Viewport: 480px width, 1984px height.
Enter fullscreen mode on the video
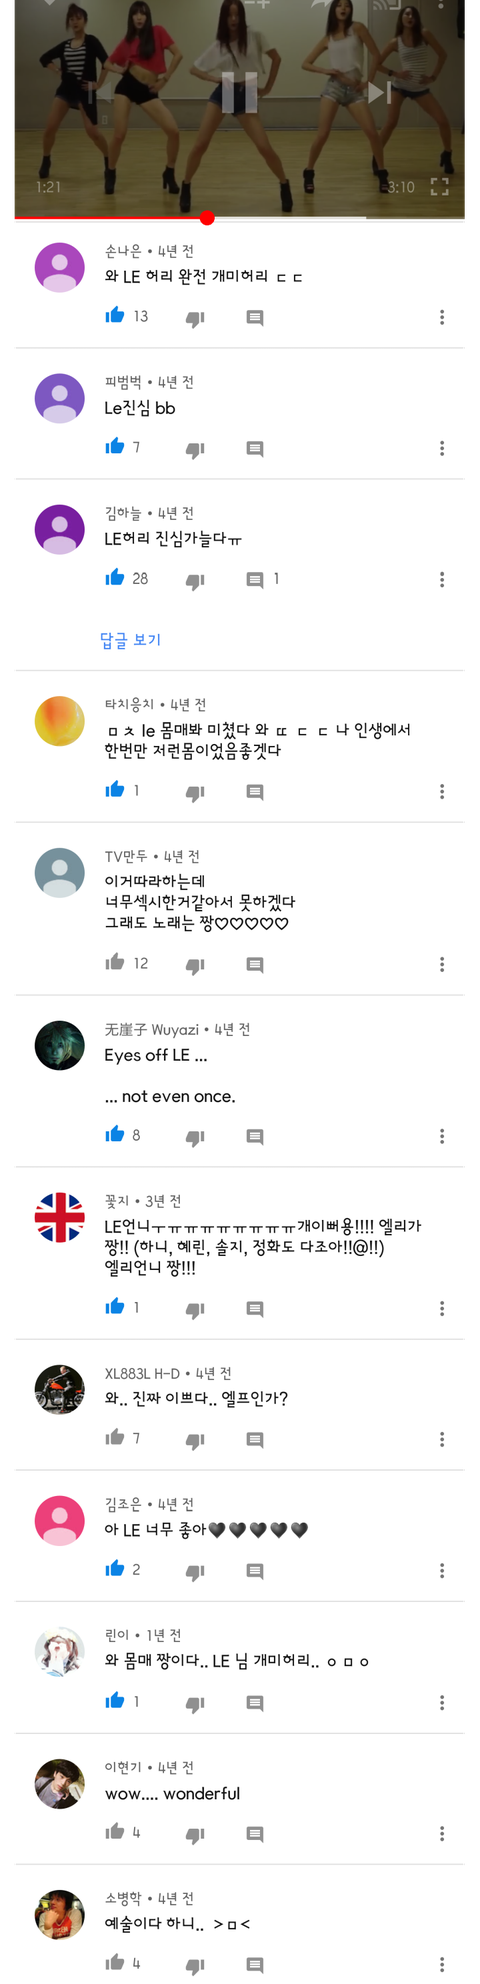pos(439,187)
